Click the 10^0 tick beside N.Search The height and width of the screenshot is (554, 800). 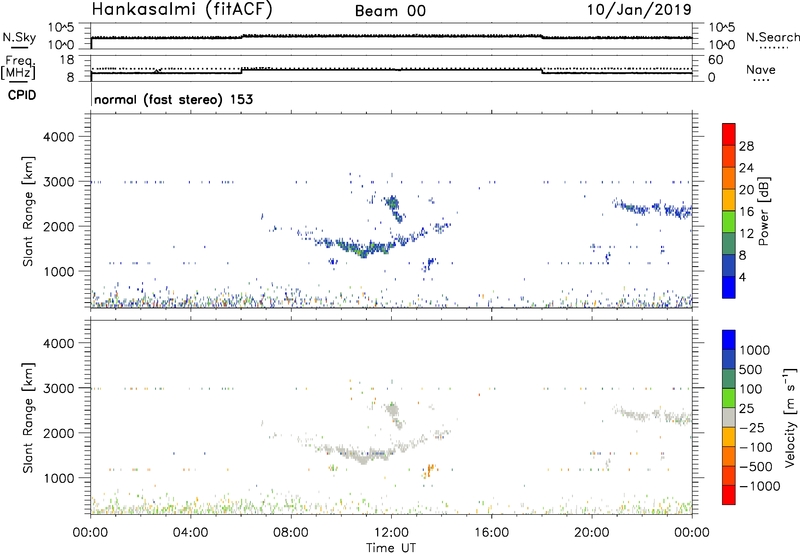(x=722, y=45)
